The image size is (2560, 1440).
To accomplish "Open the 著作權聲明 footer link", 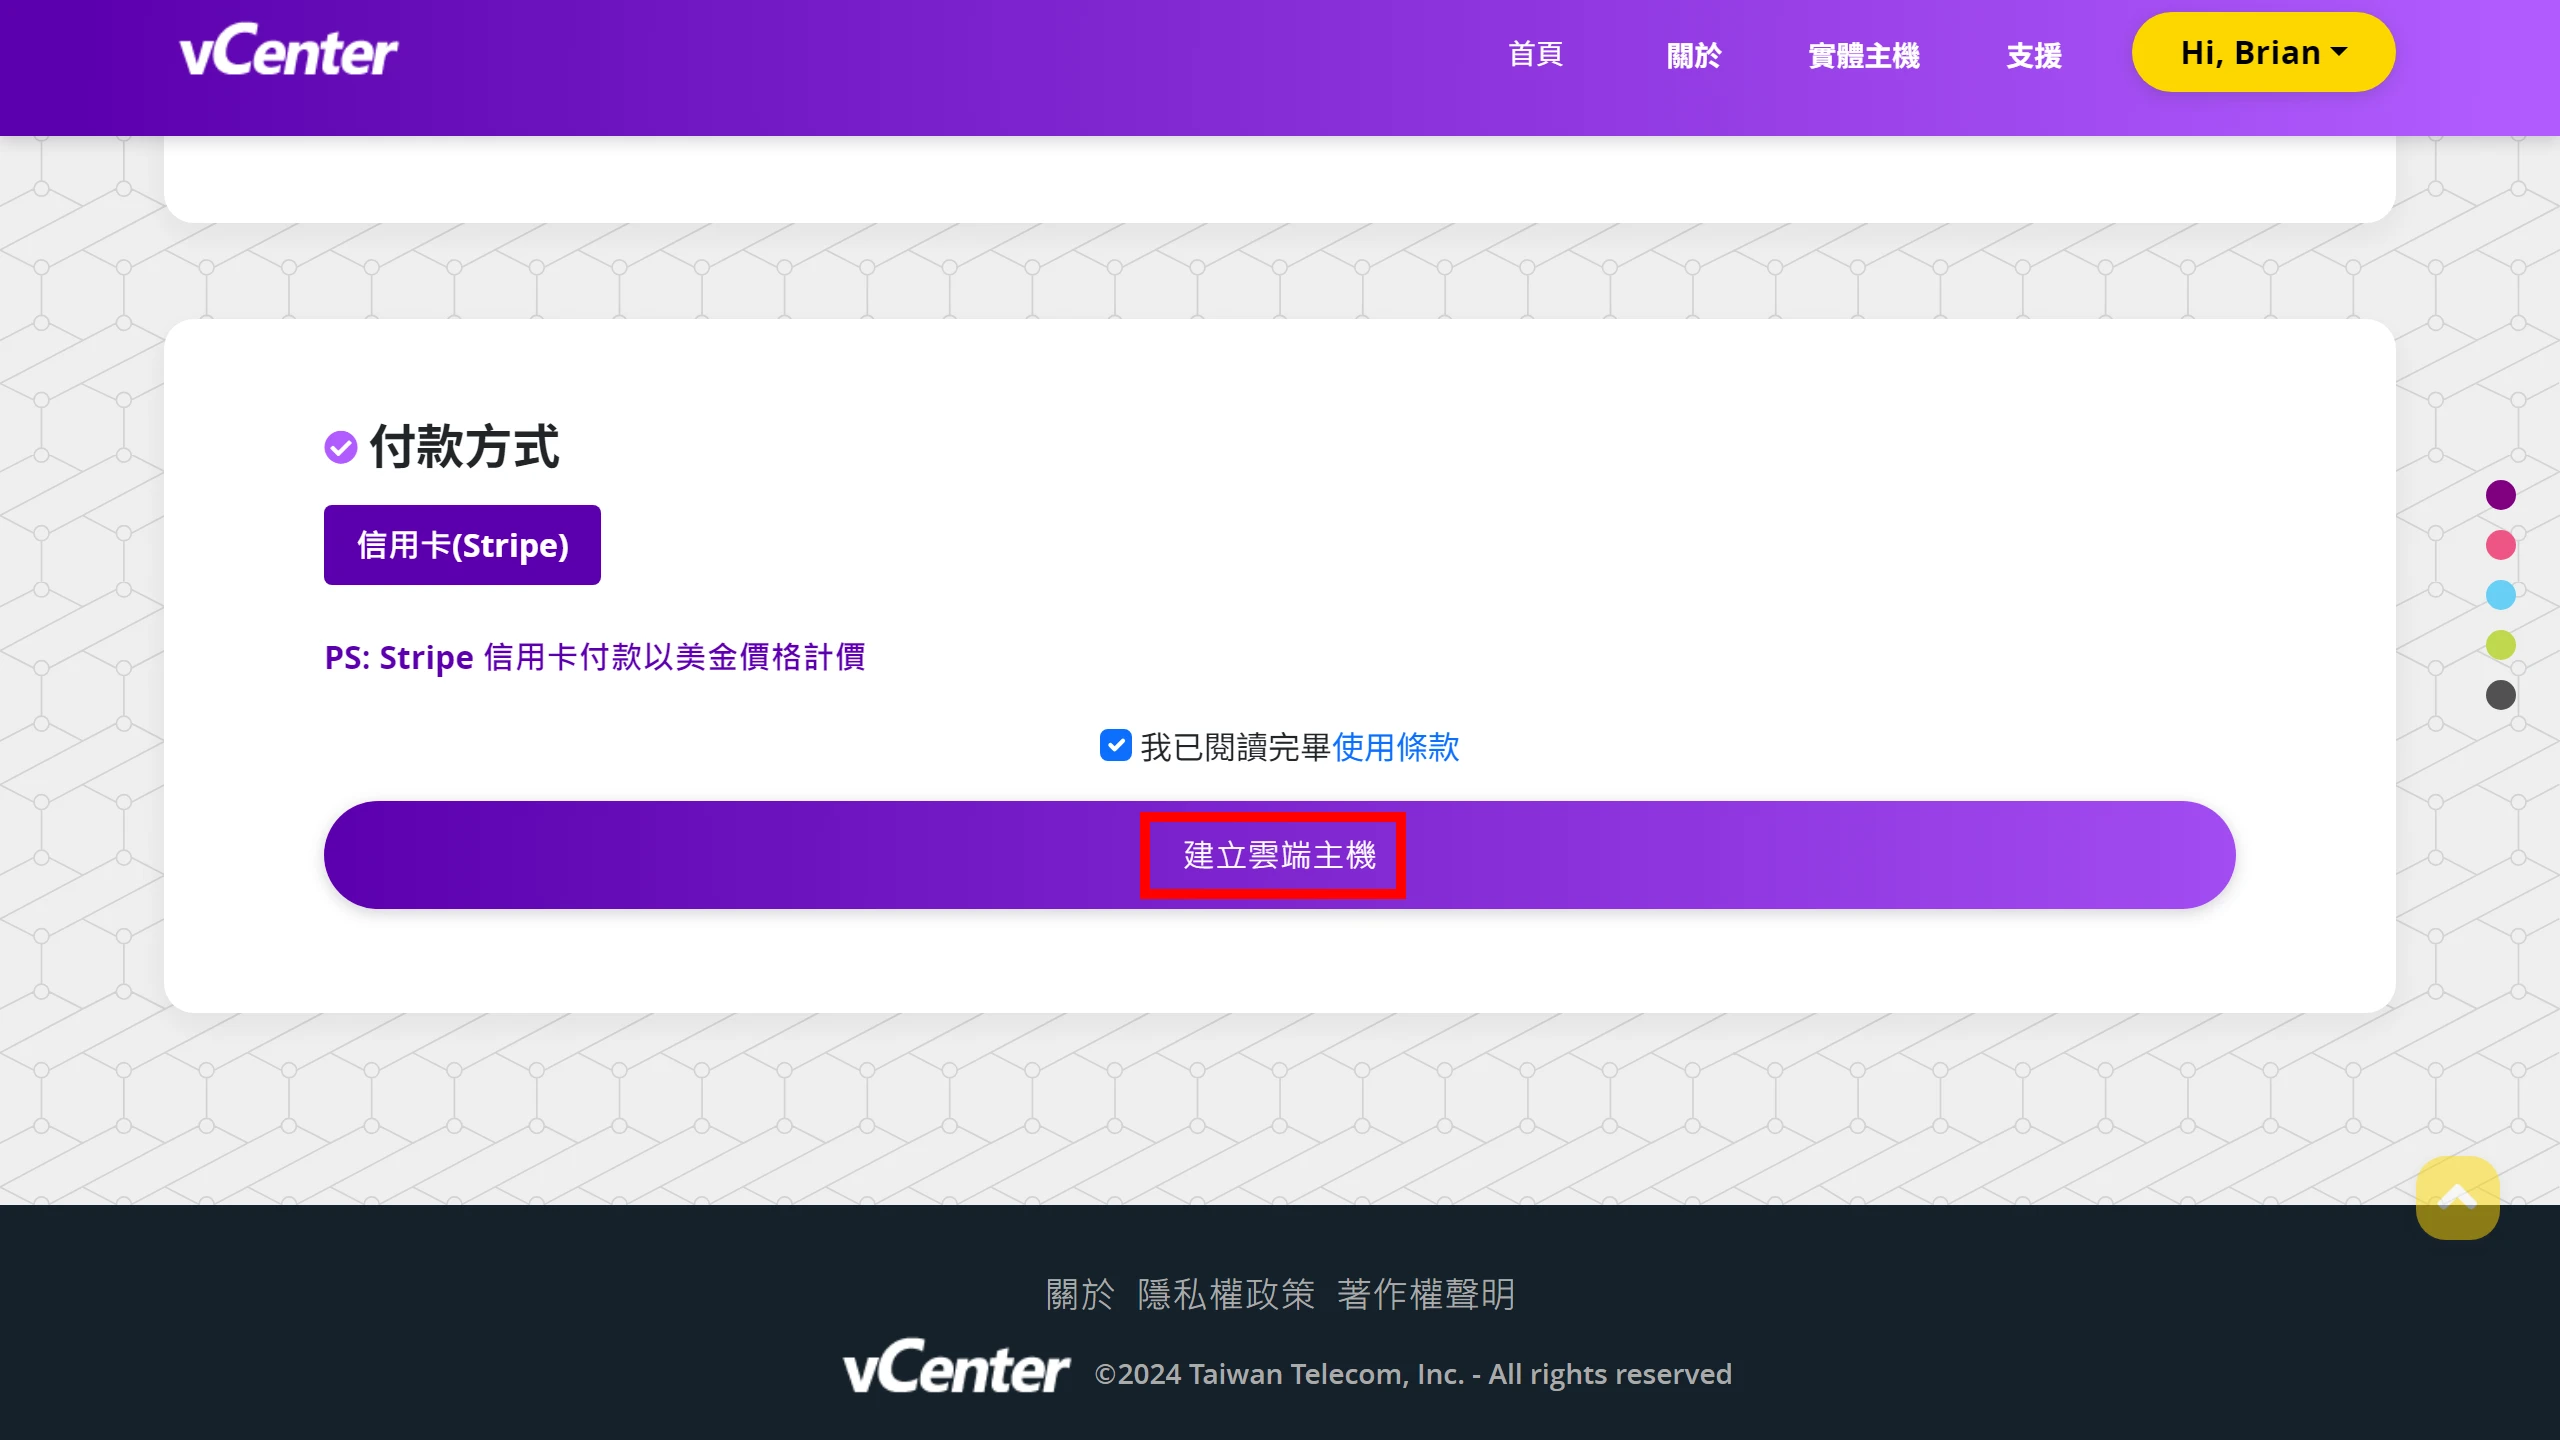I will 1426,1293.
